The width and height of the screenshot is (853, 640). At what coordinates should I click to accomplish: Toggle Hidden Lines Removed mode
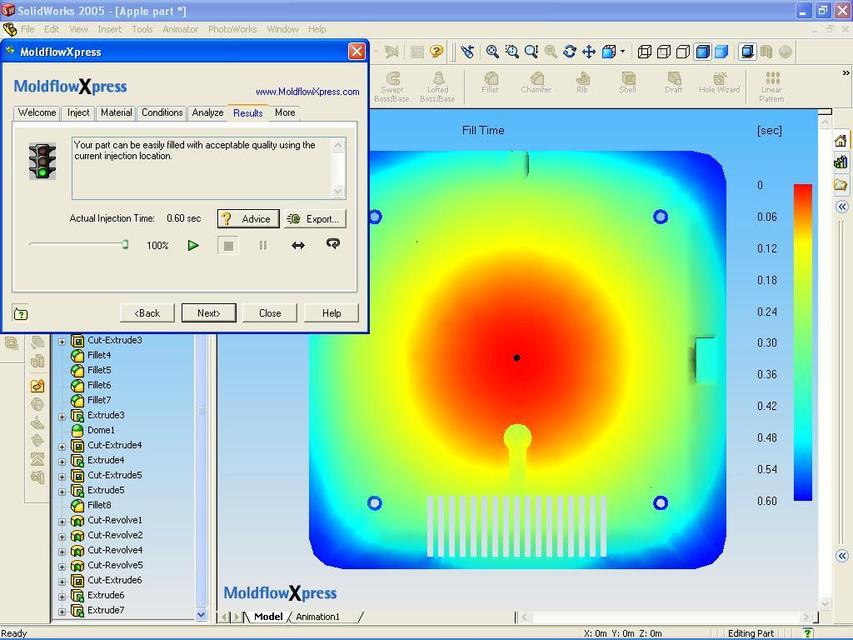pyautogui.click(x=682, y=51)
